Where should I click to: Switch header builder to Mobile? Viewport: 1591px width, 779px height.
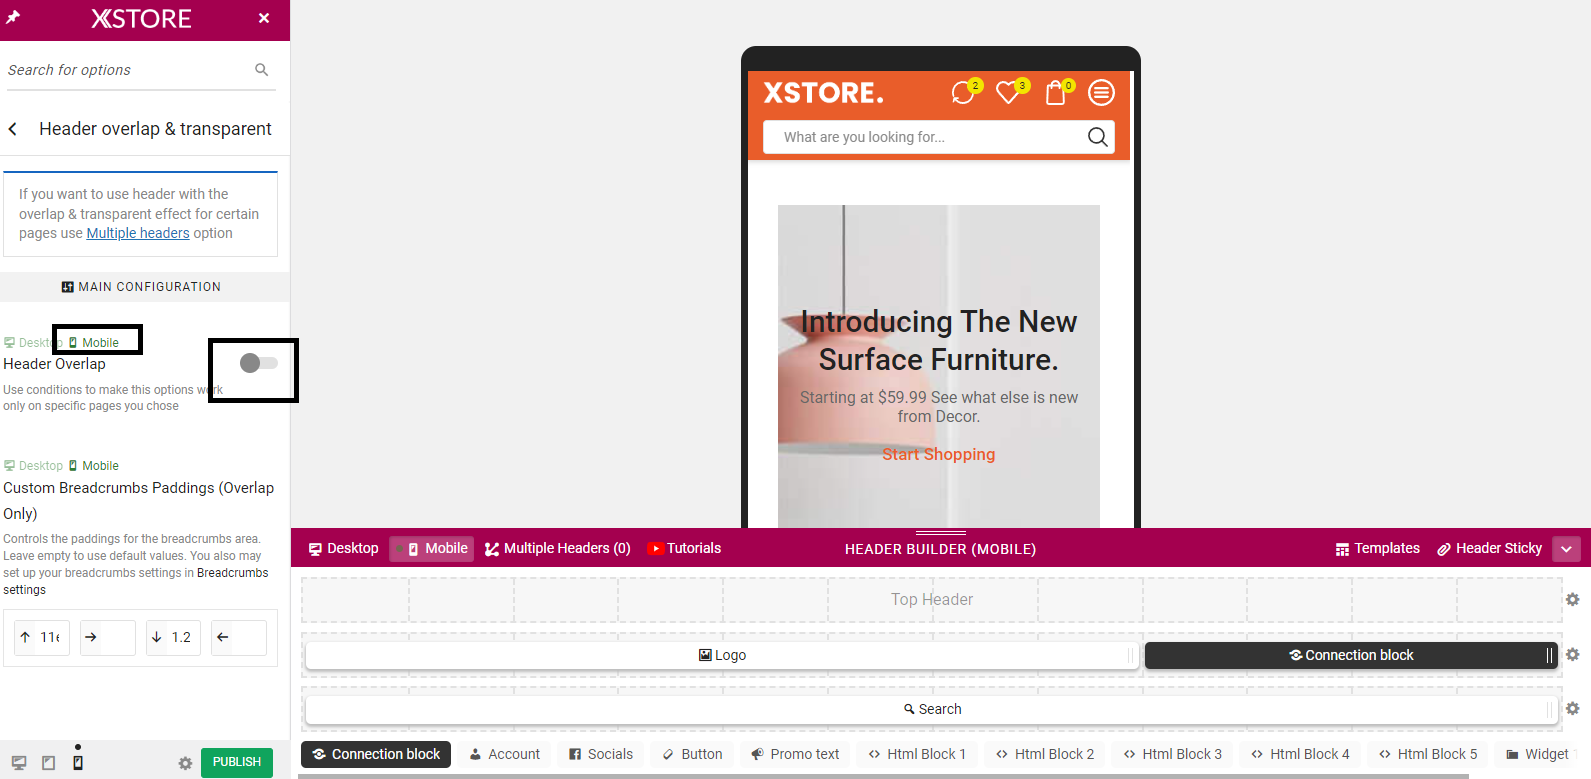[432, 548]
